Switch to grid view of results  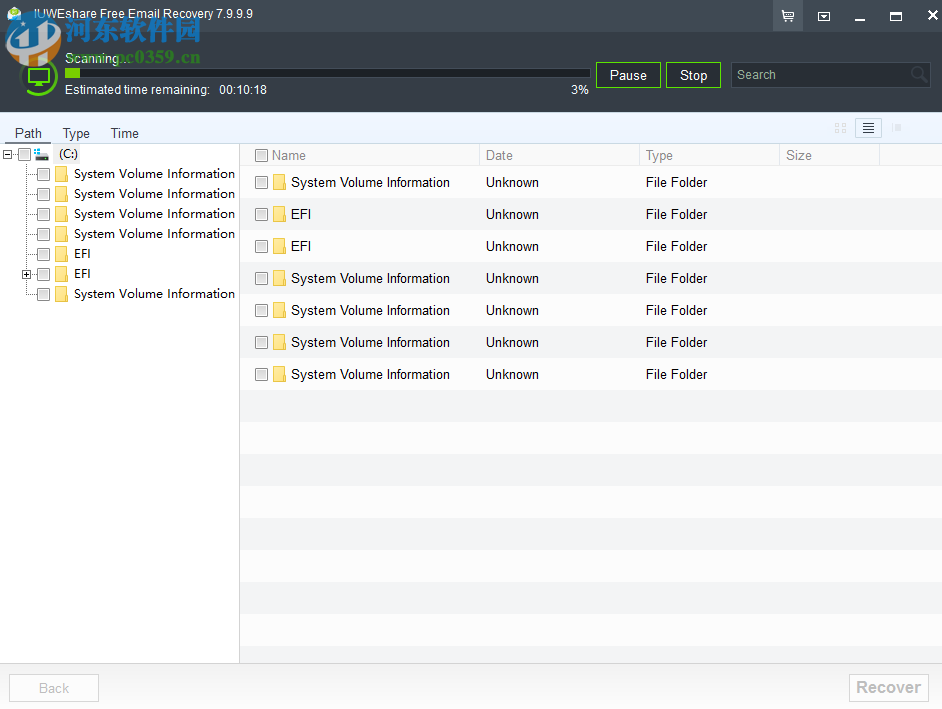pyautogui.click(x=840, y=127)
